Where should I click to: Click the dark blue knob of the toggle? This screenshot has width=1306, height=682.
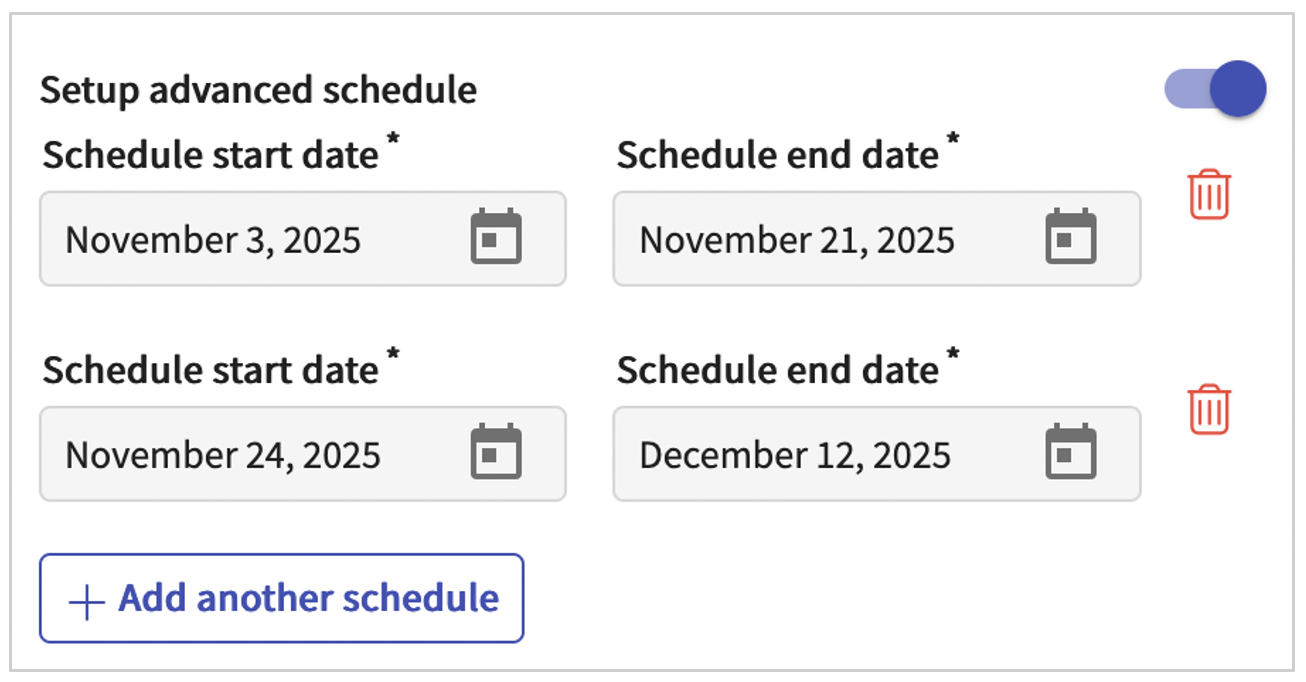click(x=1238, y=89)
